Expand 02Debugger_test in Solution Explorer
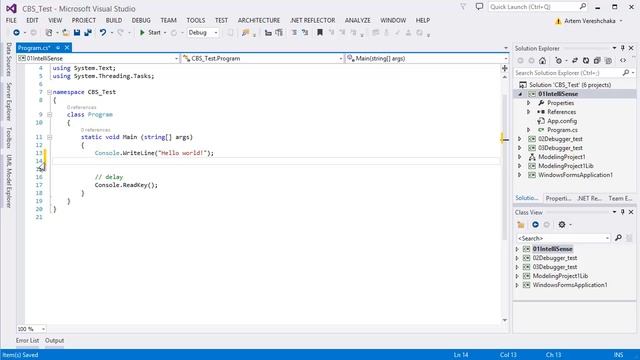The width and height of the screenshot is (640, 360). [x=520, y=139]
